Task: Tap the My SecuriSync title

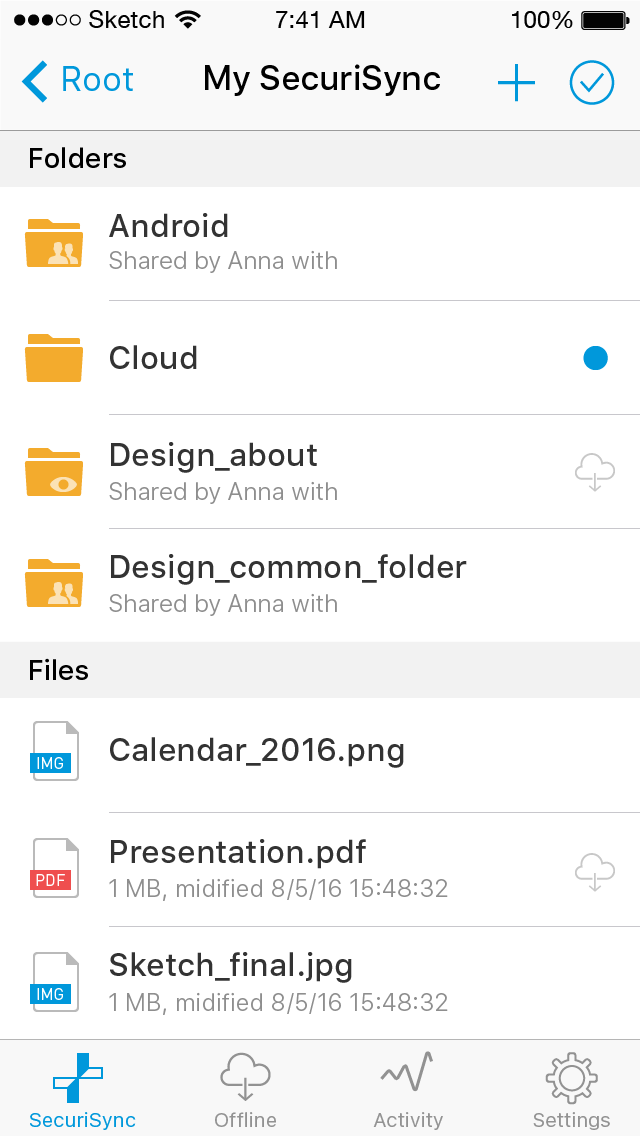Action: tap(321, 80)
